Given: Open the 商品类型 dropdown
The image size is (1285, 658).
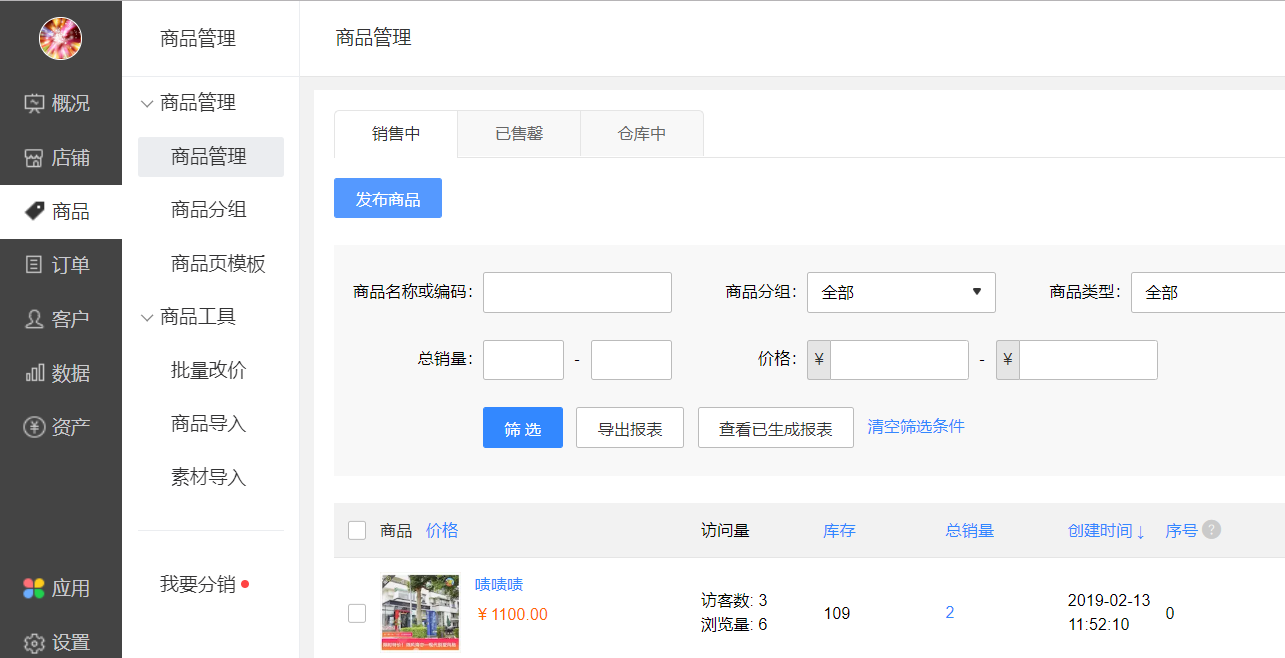Looking at the screenshot, I should 1207,292.
